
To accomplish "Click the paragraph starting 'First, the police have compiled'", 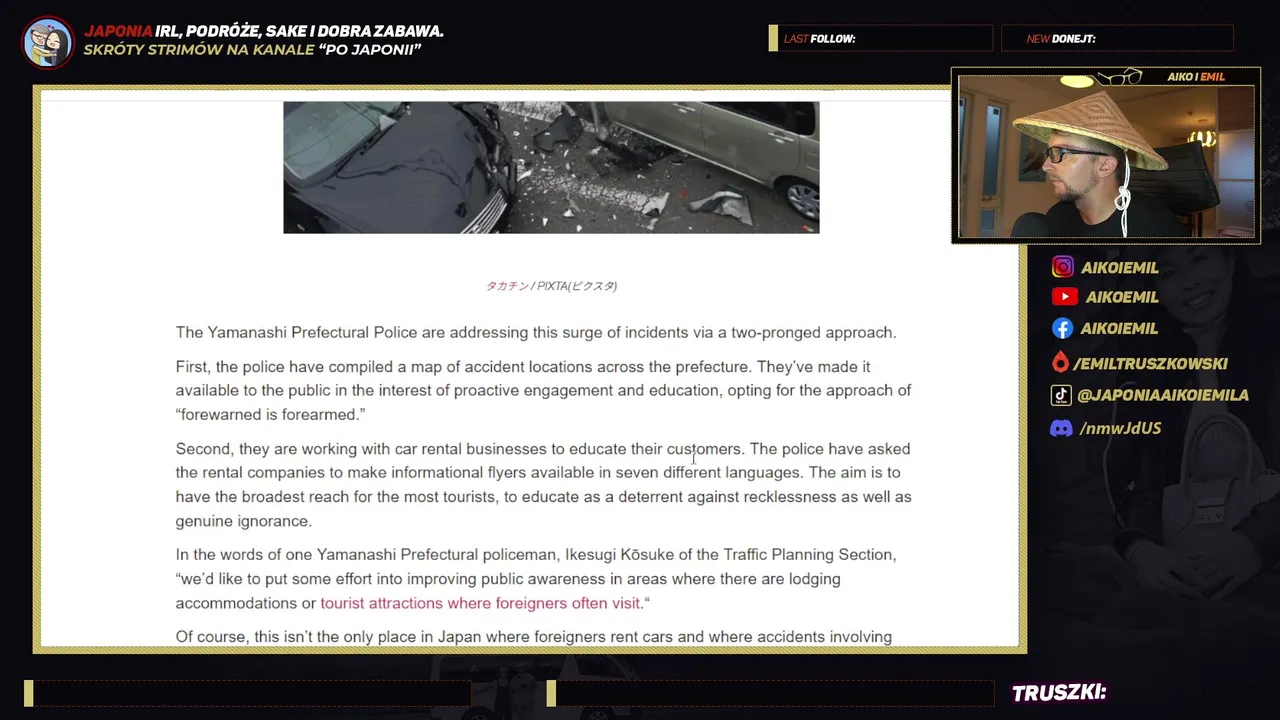I will click(x=543, y=391).
